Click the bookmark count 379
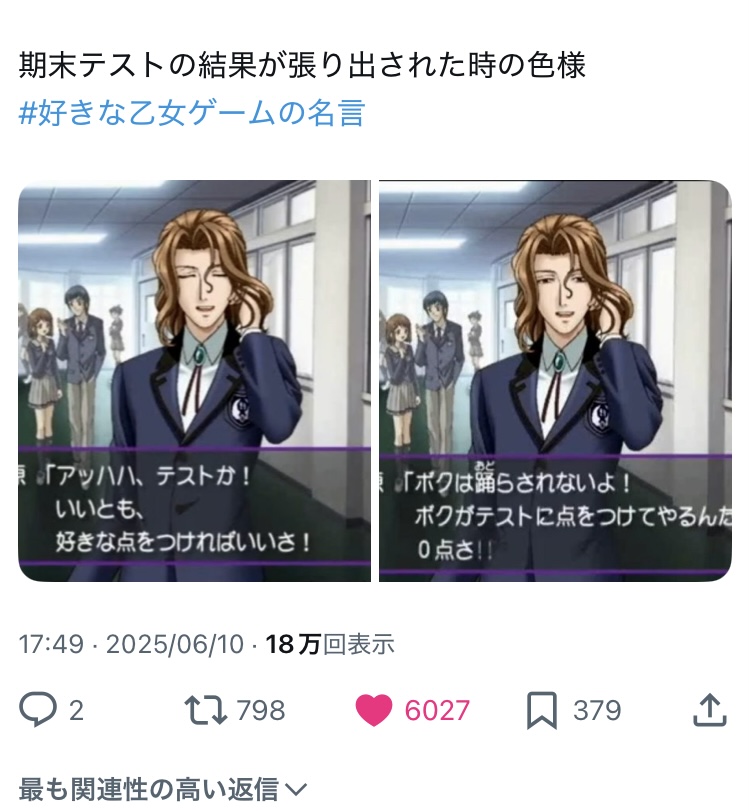The width and height of the screenshot is (750, 811). 597,710
